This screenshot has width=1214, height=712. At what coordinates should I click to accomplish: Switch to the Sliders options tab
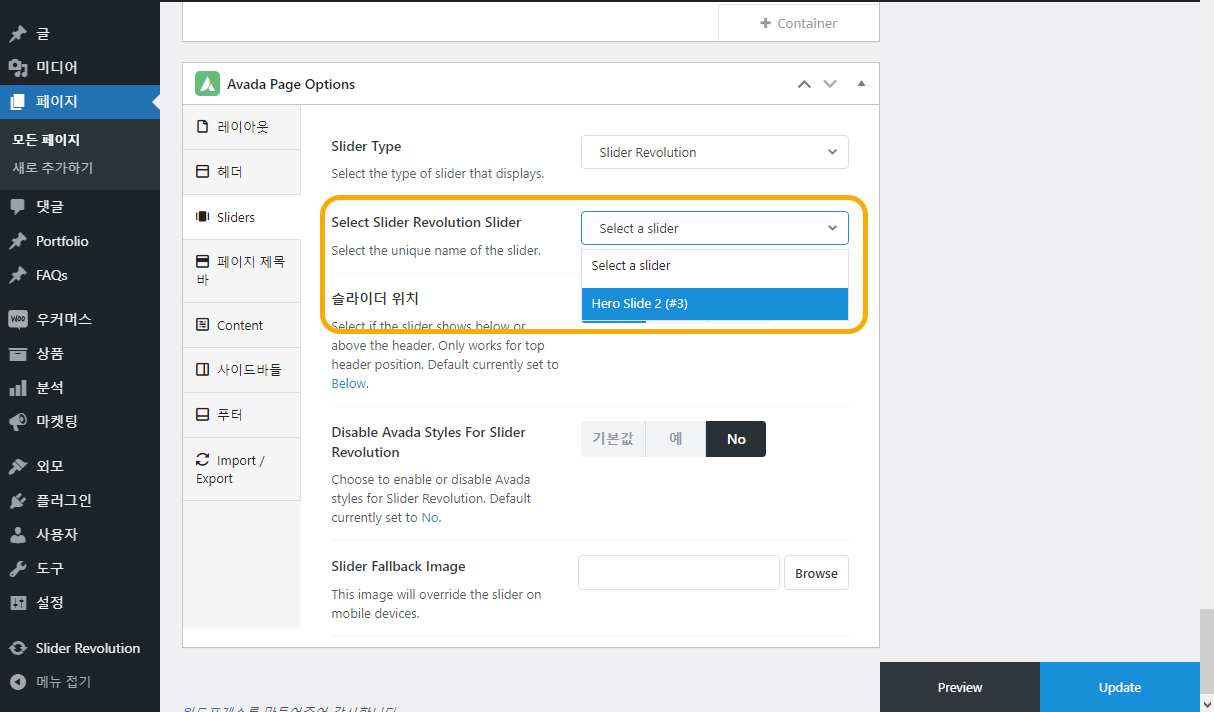(x=242, y=217)
